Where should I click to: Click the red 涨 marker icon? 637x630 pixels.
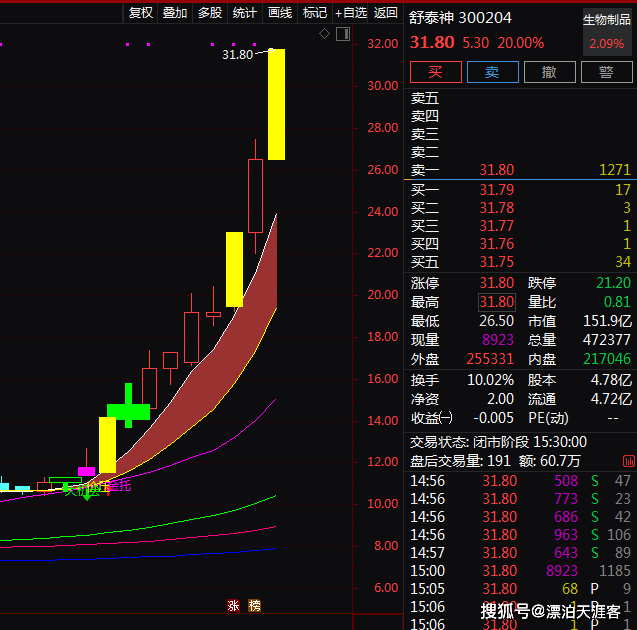(234, 605)
